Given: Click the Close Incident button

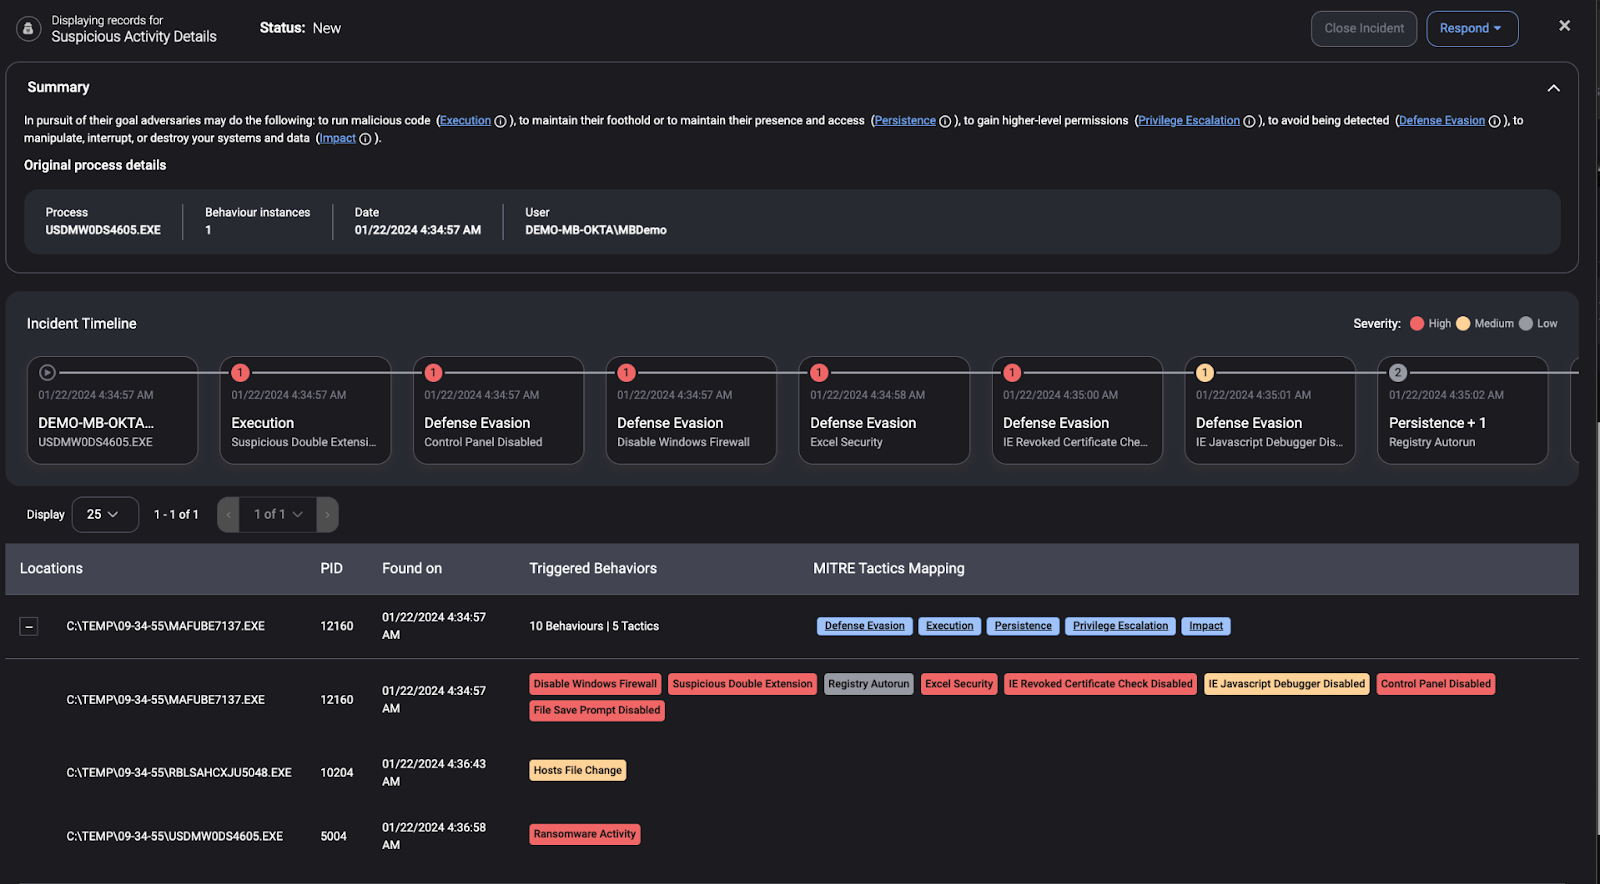Looking at the screenshot, I should click(x=1364, y=28).
